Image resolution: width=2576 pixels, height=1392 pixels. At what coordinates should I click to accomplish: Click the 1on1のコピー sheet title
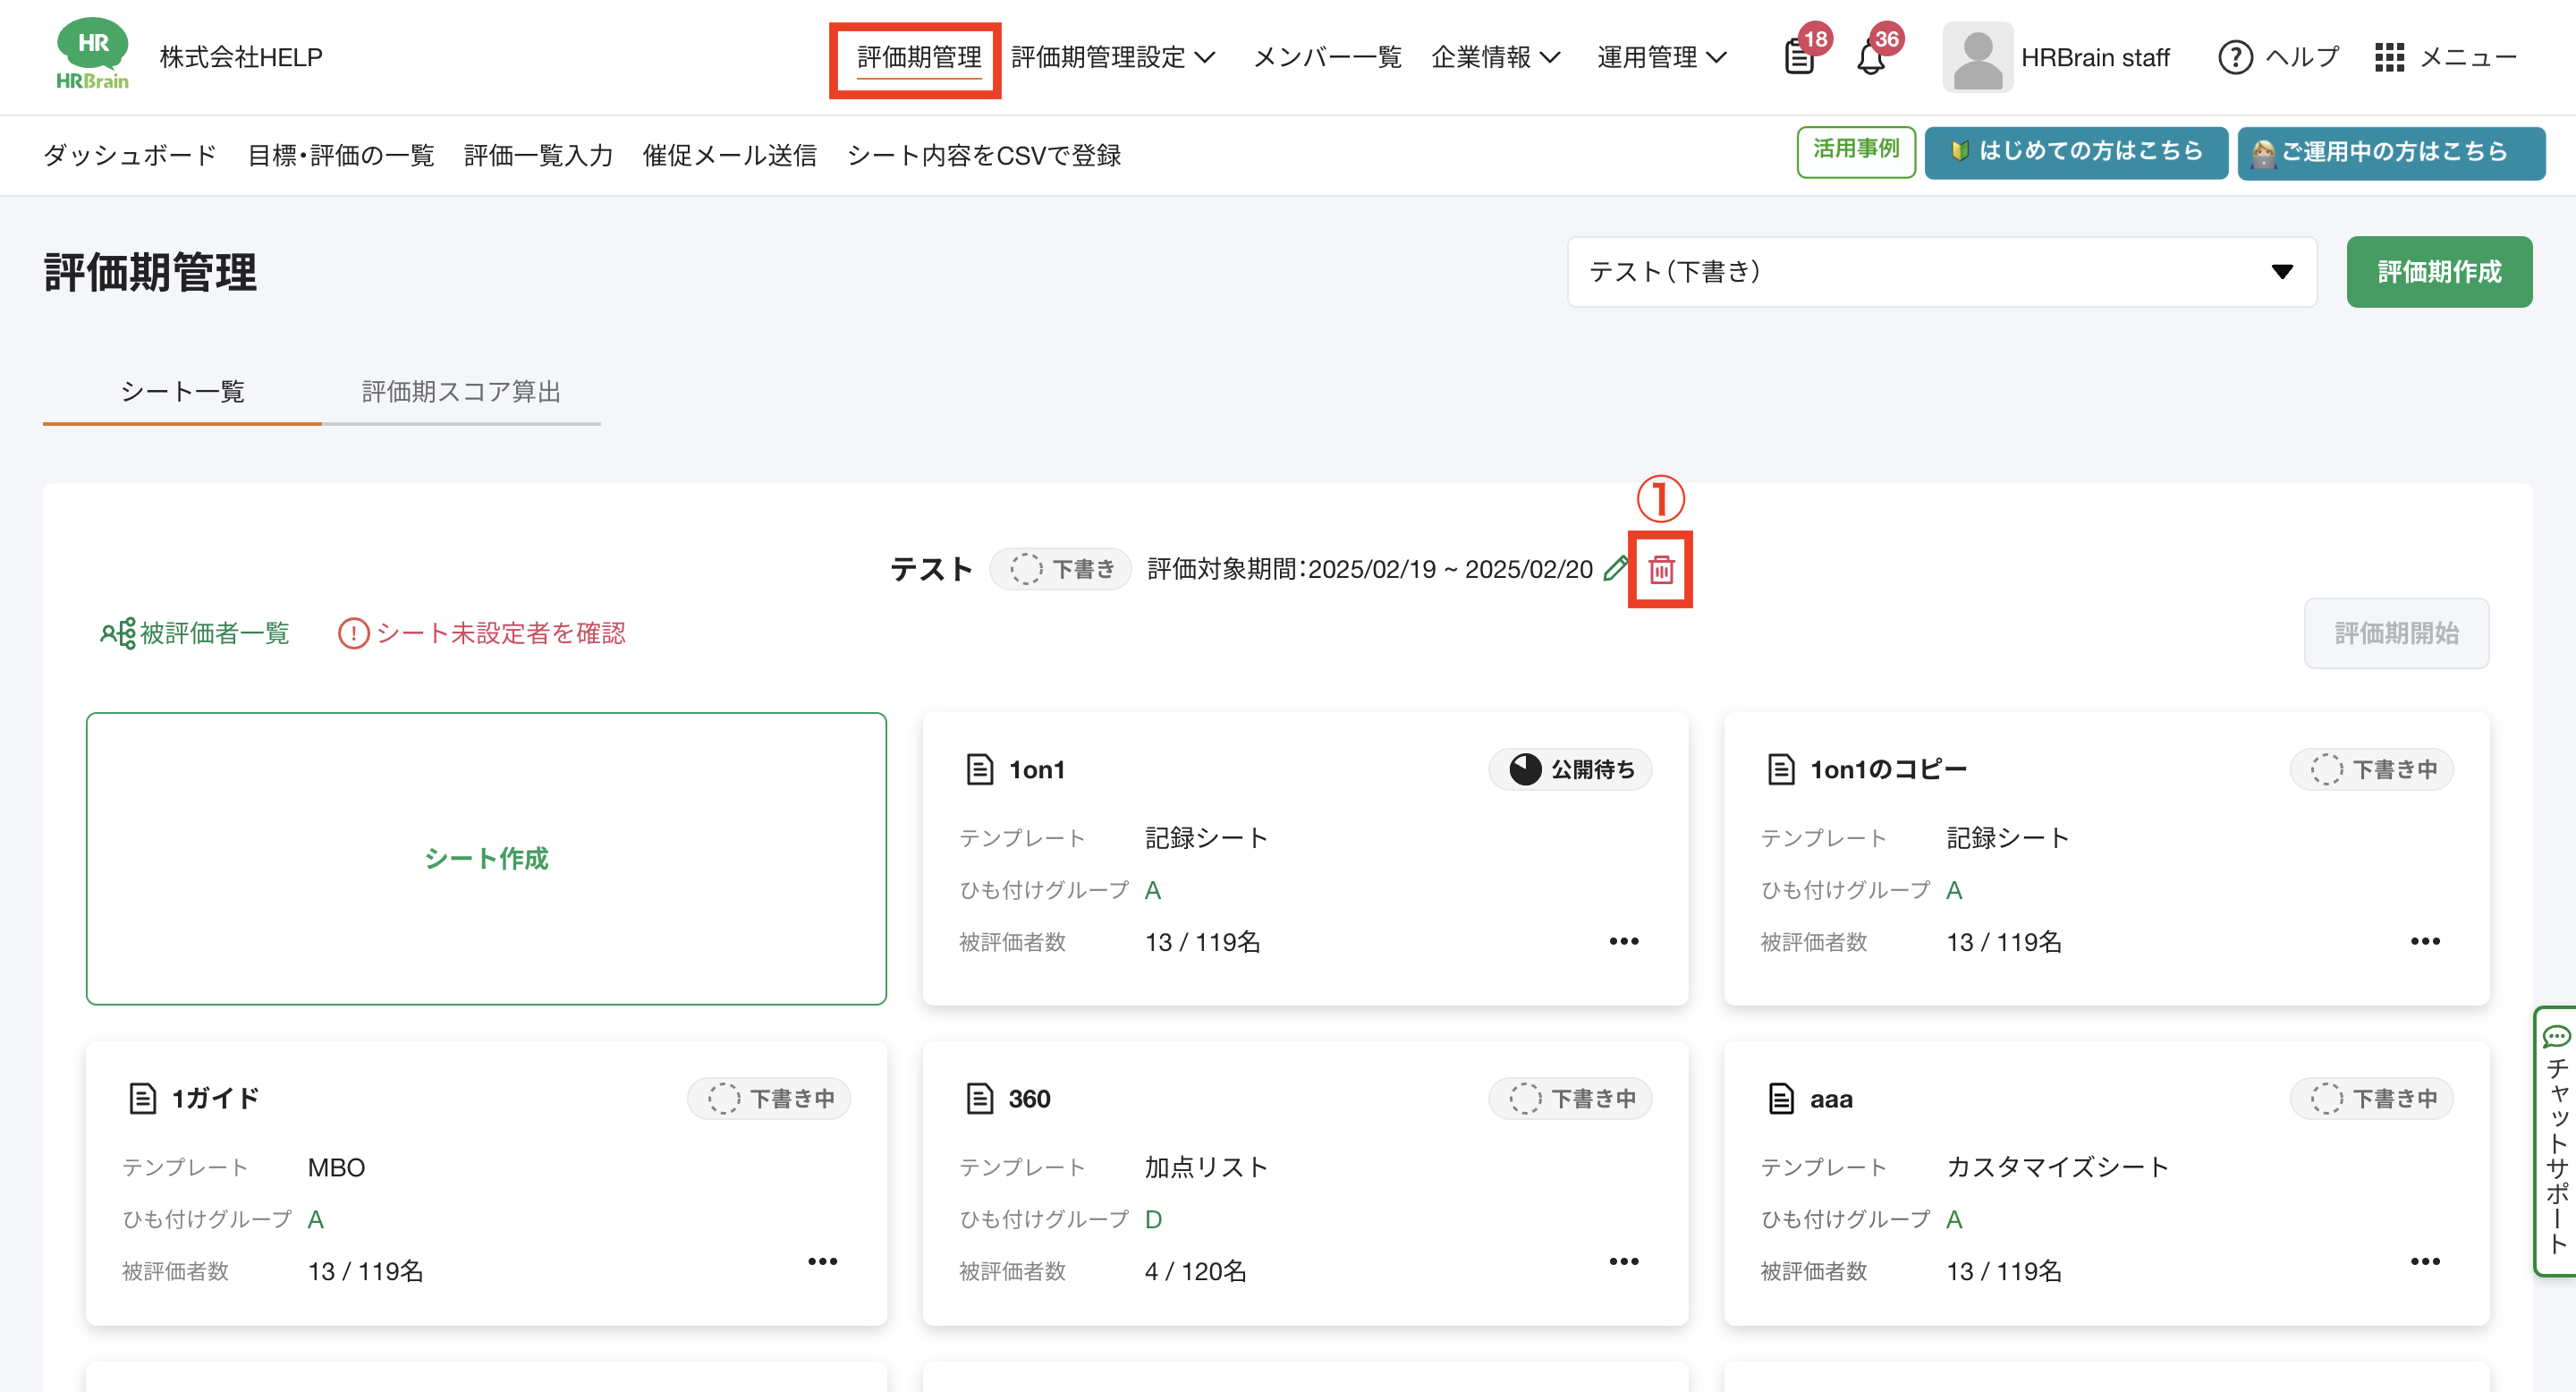[x=1888, y=769]
